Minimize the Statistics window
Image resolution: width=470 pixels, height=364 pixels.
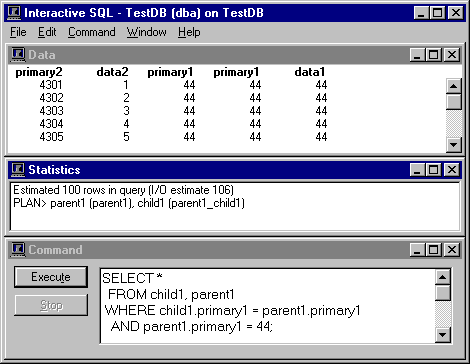point(417,170)
